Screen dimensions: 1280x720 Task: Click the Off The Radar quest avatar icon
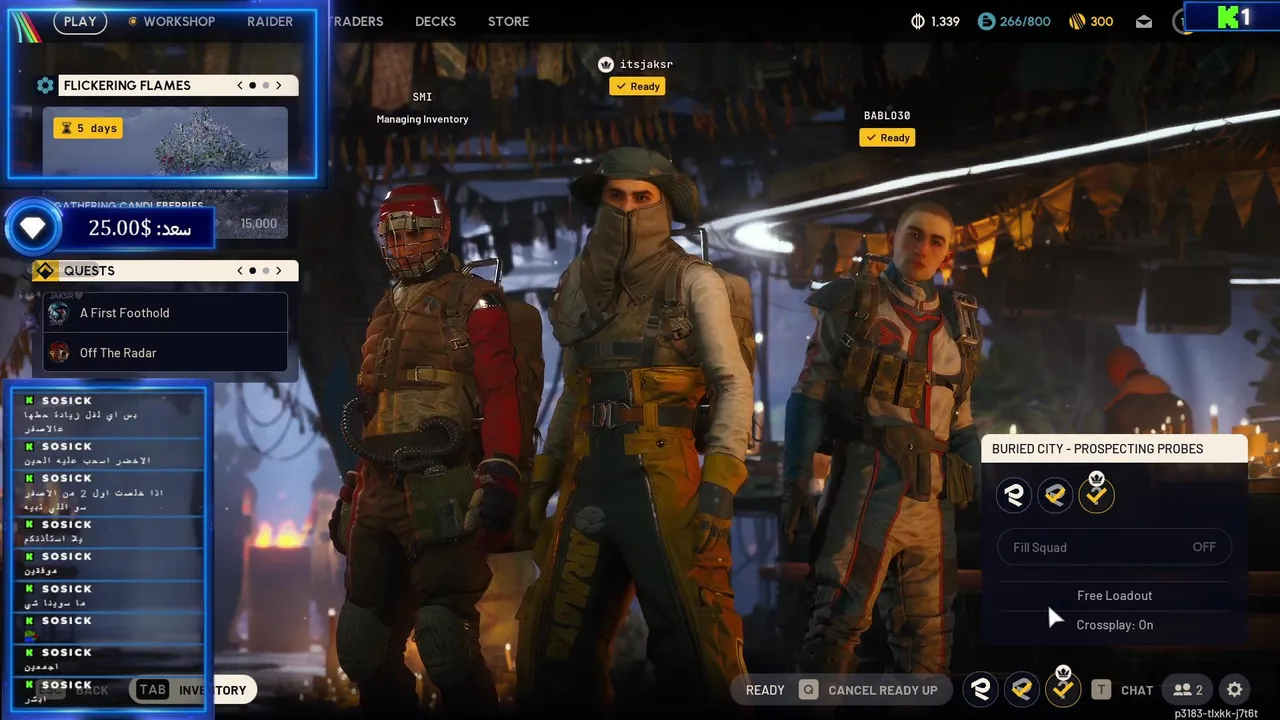coord(59,353)
